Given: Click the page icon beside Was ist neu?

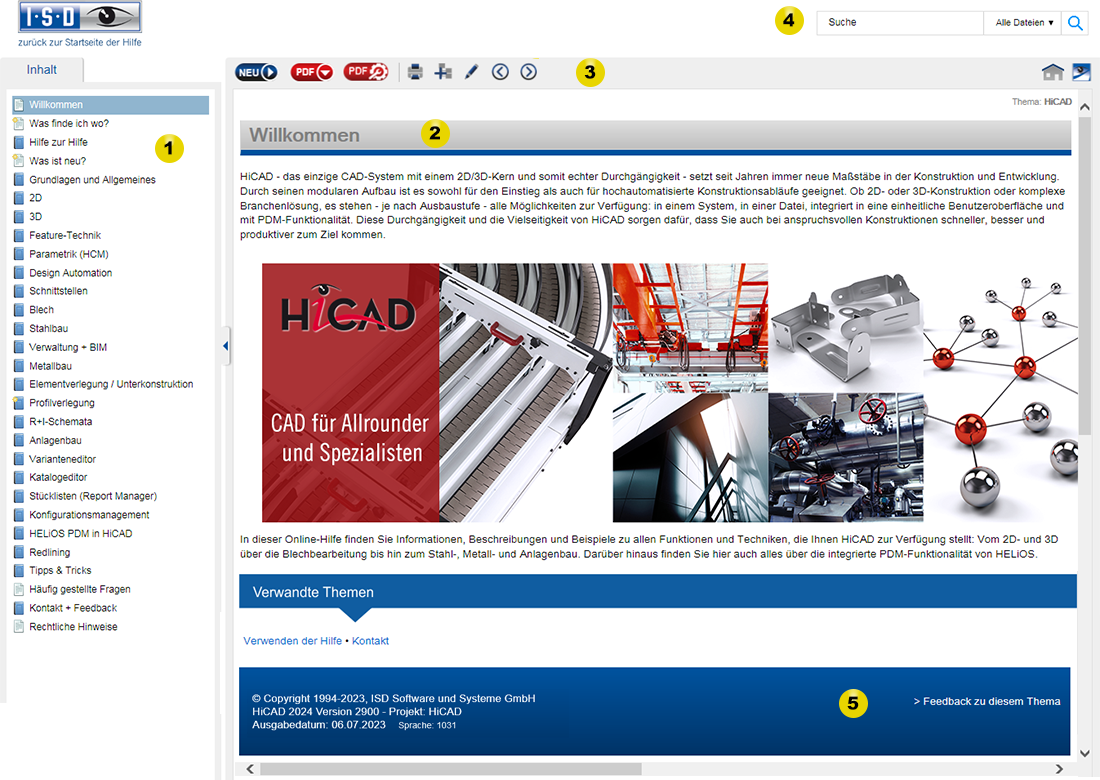Looking at the screenshot, I should [x=19, y=161].
